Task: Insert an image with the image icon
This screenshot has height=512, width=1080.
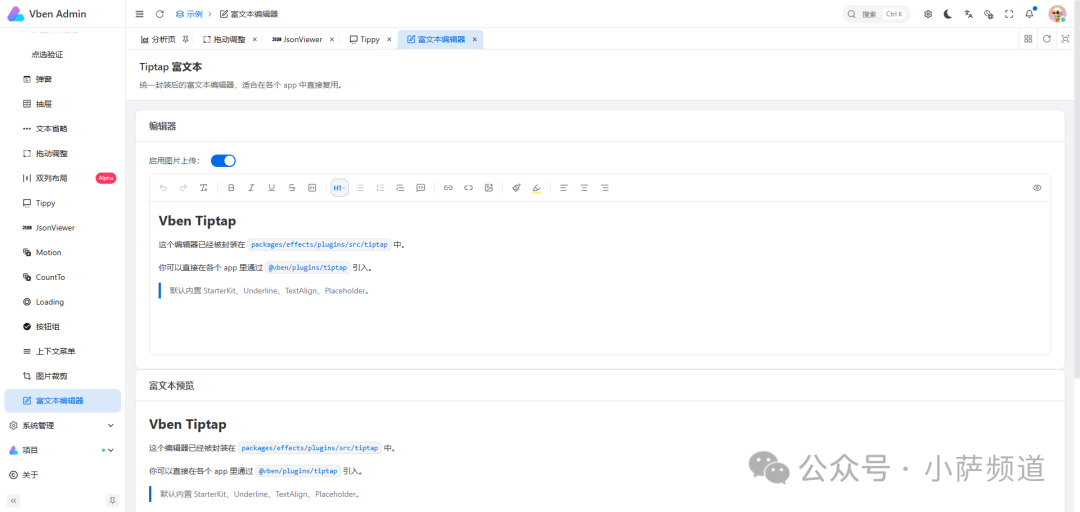Action: (x=488, y=187)
